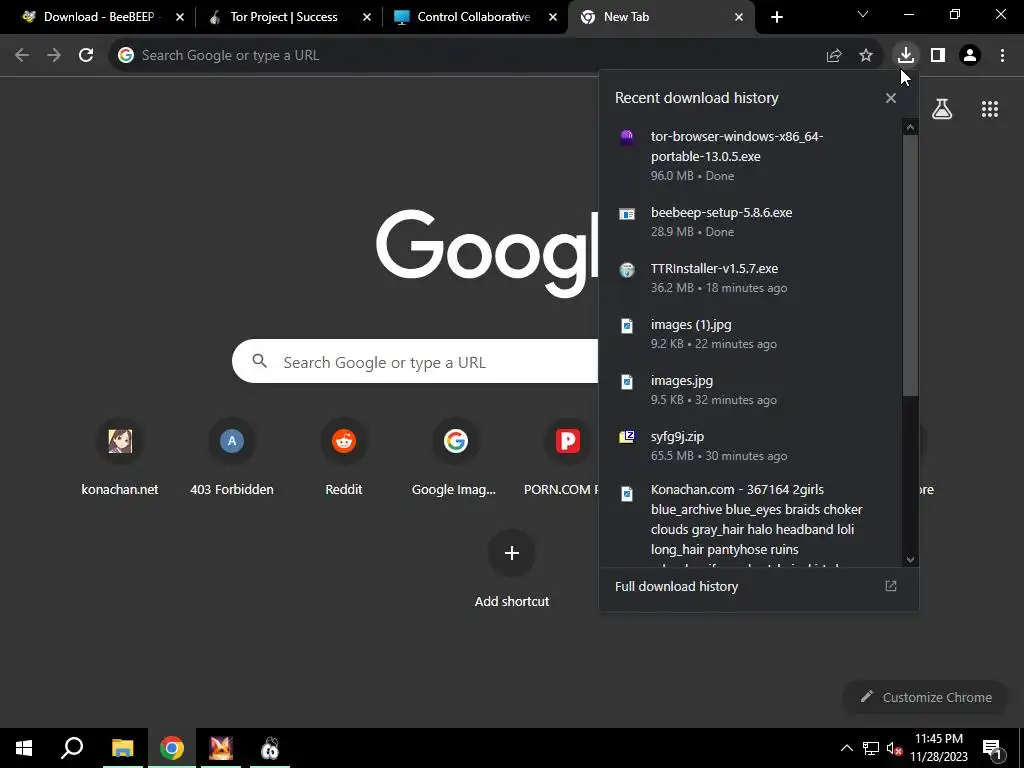Open the Chrome downloads toolbar icon
Image resolution: width=1024 pixels, height=768 pixels.
coord(905,55)
